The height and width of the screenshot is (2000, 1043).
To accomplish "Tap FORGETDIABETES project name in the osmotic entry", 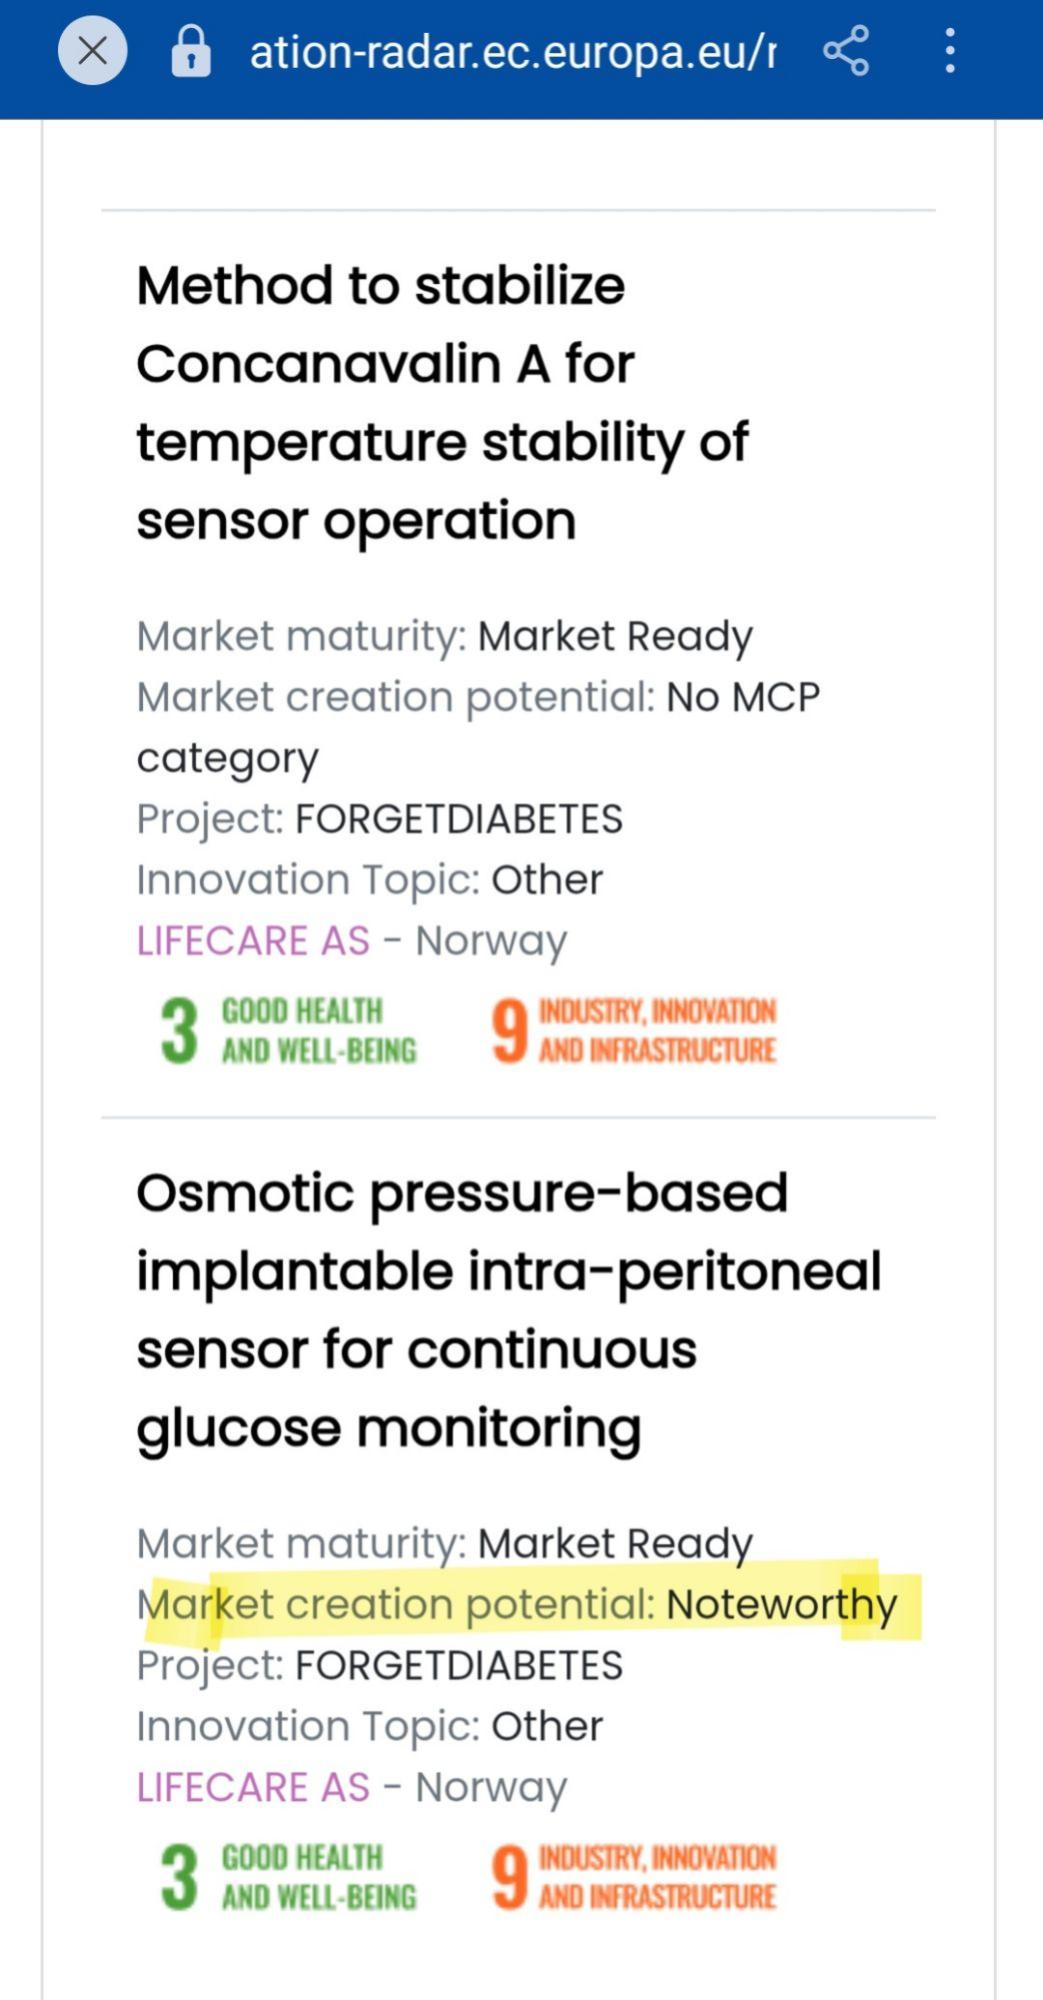I will pyautogui.click(x=458, y=1666).
